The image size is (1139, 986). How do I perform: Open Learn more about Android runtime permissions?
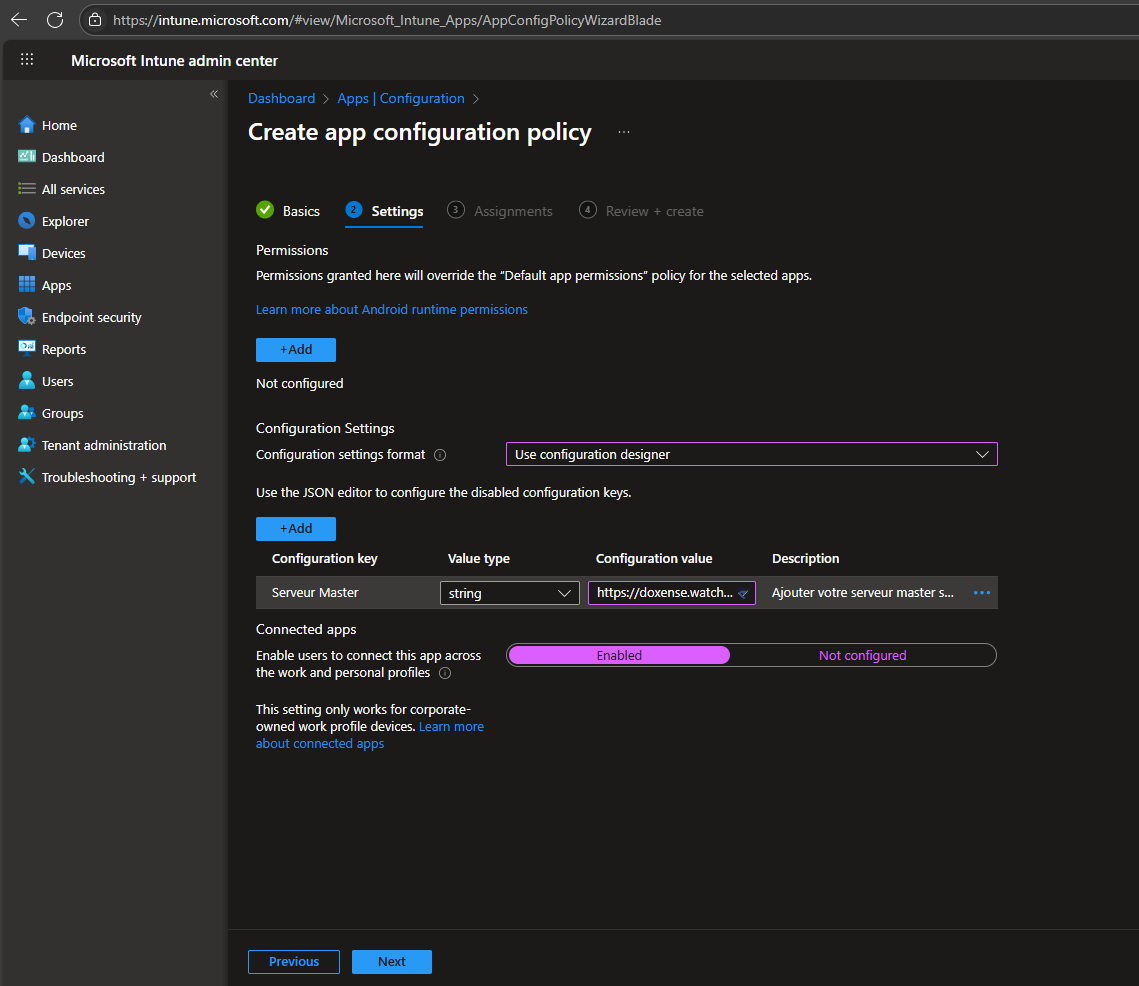(392, 310)
